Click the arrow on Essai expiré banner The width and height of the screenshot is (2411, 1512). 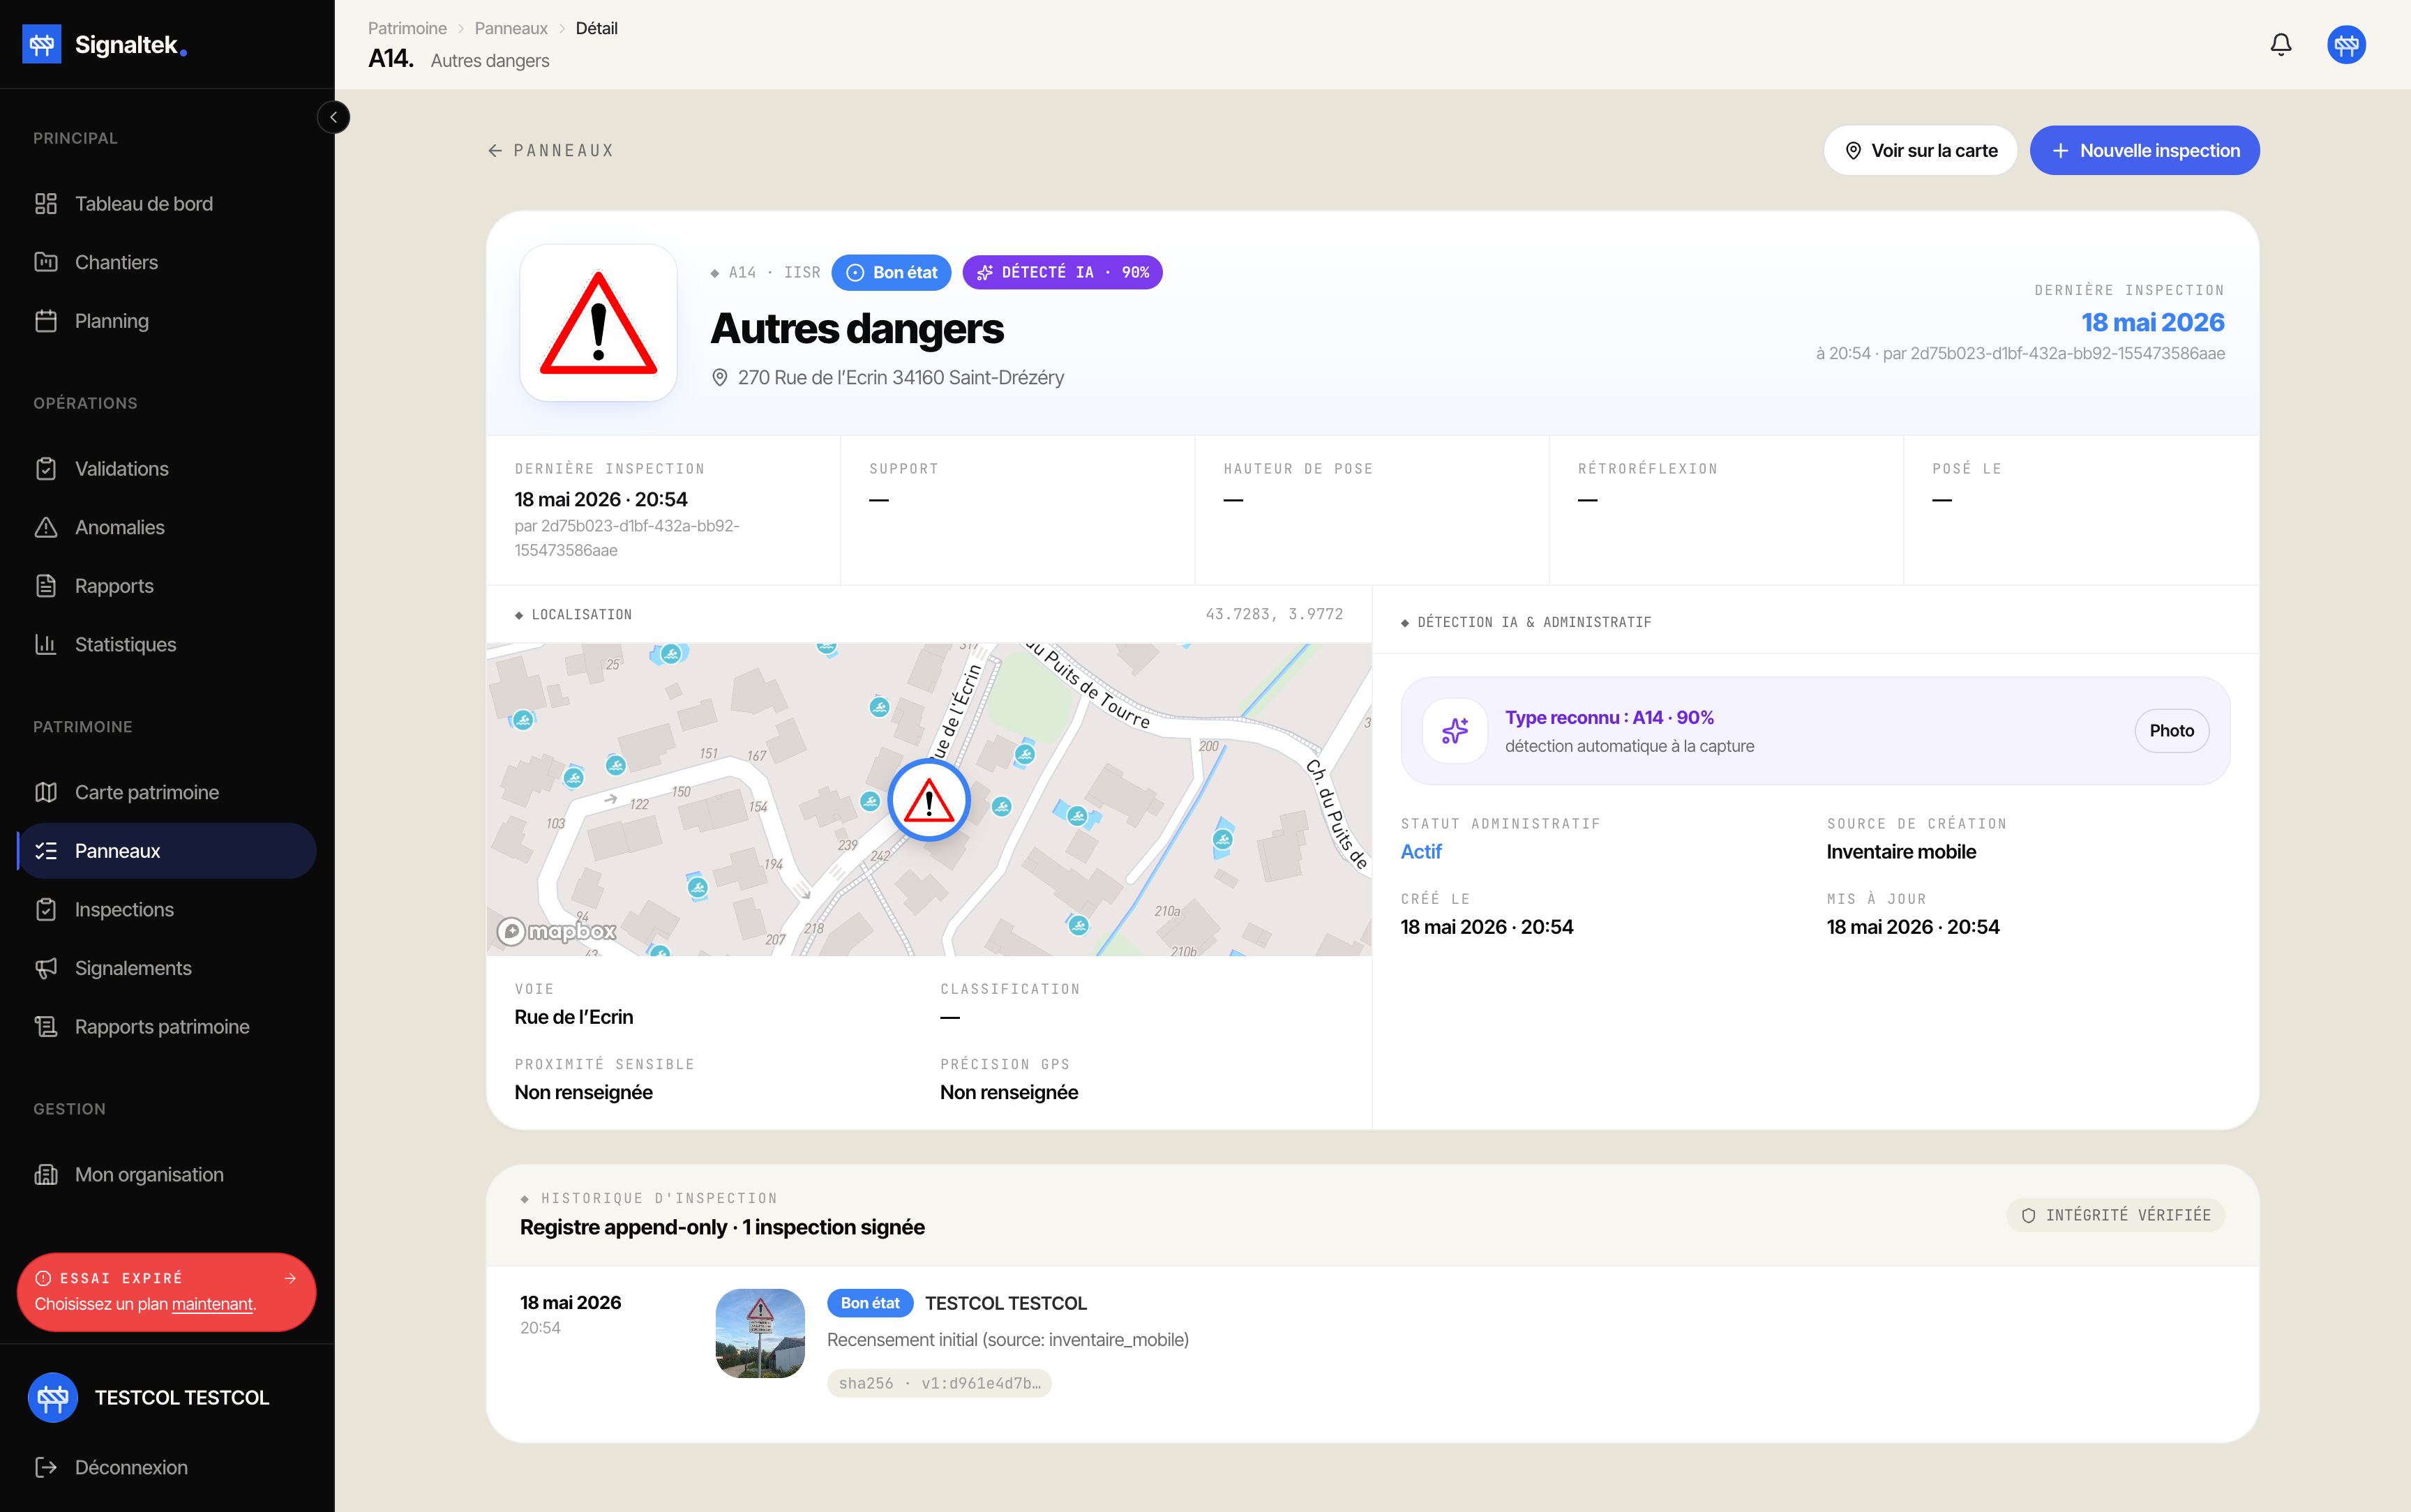coord(290,1278)
